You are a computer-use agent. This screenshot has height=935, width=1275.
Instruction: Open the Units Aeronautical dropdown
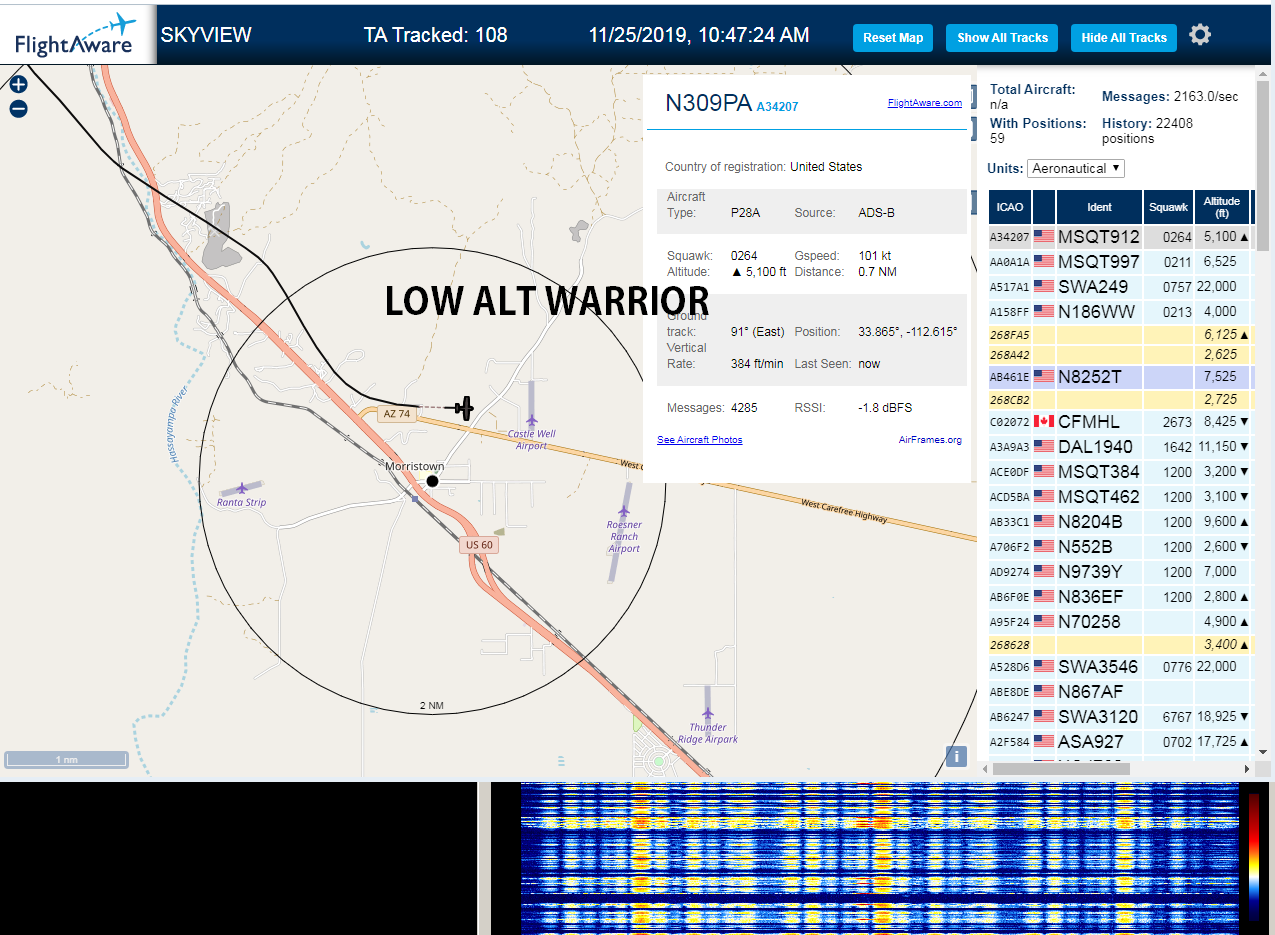[1076, 168]
